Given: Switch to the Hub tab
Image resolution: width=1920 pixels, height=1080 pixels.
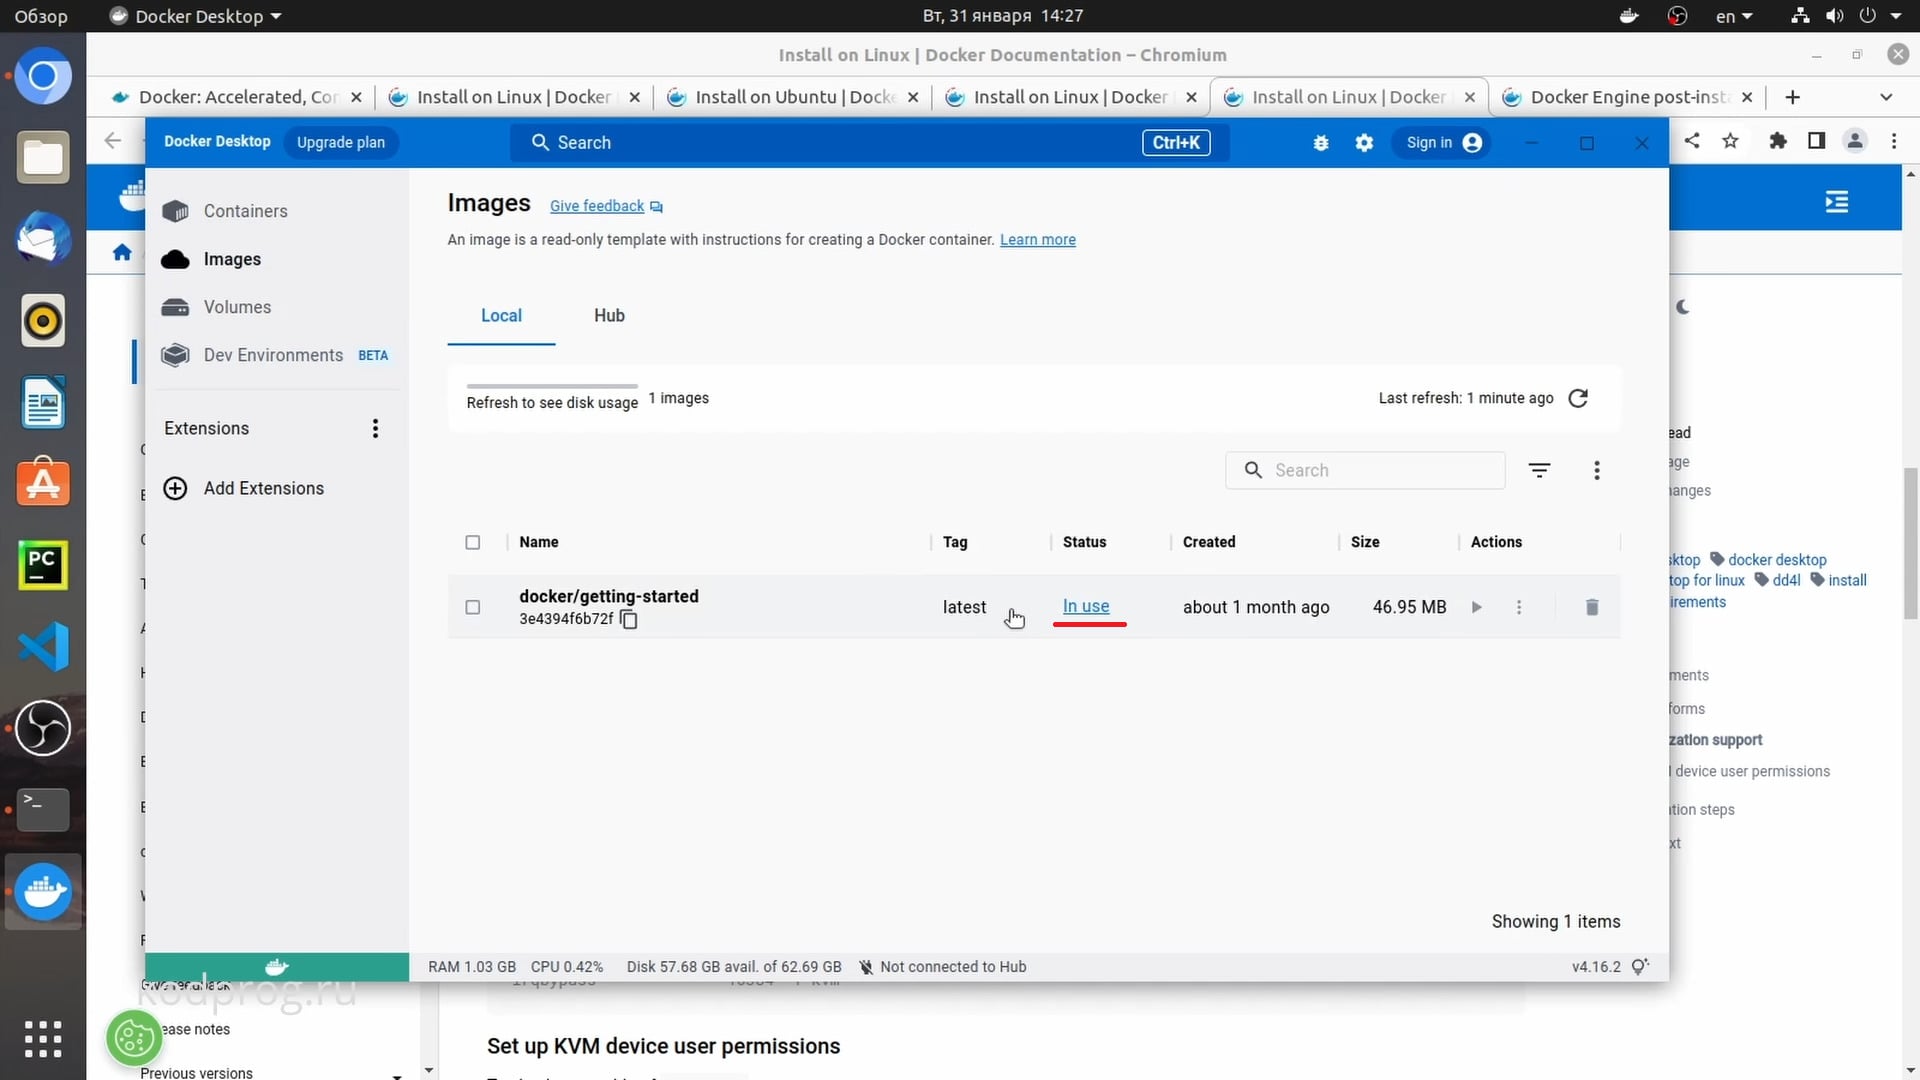Looking at the screenshot, I should tap(609, 316).
